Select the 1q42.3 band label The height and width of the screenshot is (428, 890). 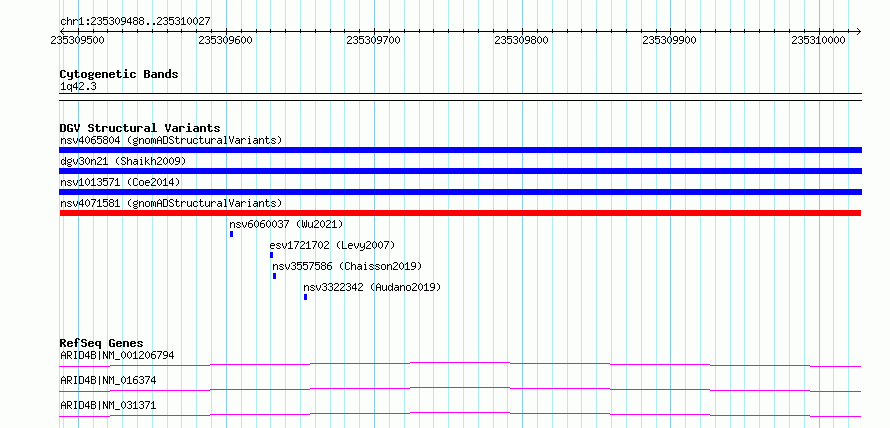coord(77,86)
